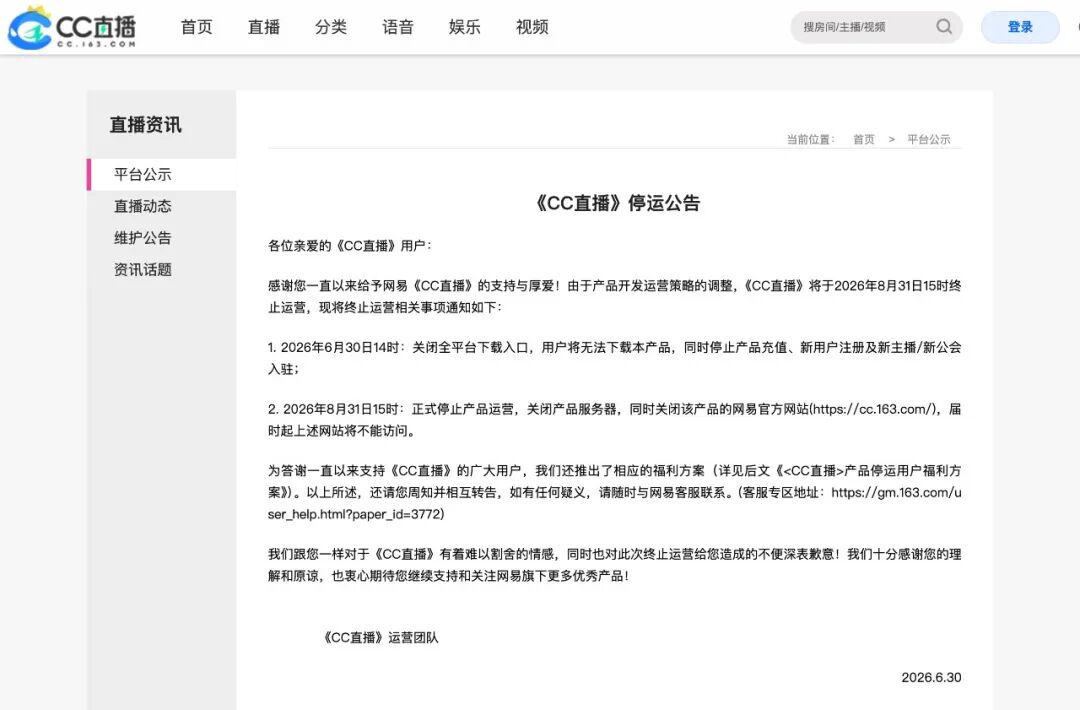Click the 首页 breadcrumb link
Screen dimensions: 1080x710
coord(864,139)
